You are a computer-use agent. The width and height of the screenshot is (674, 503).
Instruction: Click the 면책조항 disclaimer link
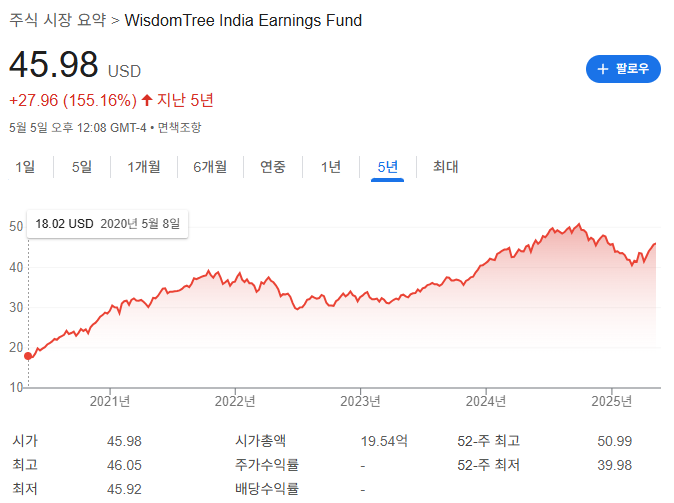click(x=179, y=128)
